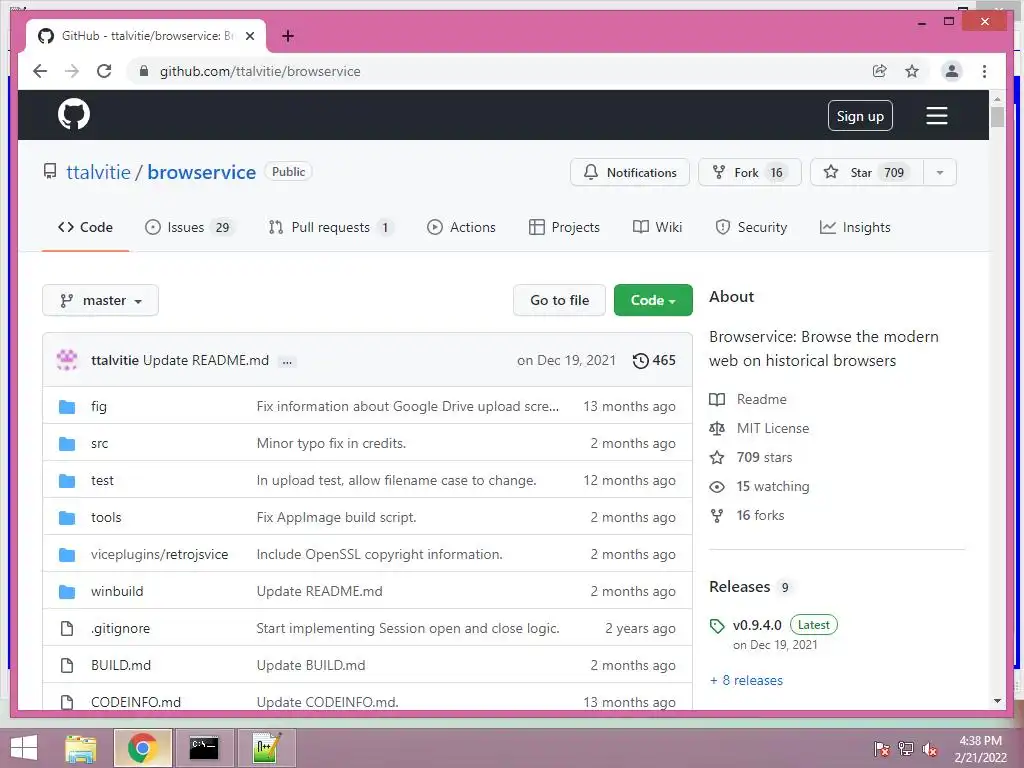
Task: Open Chrome profile avatar icon
Action: pyautogui.click(x=952, y=71)
